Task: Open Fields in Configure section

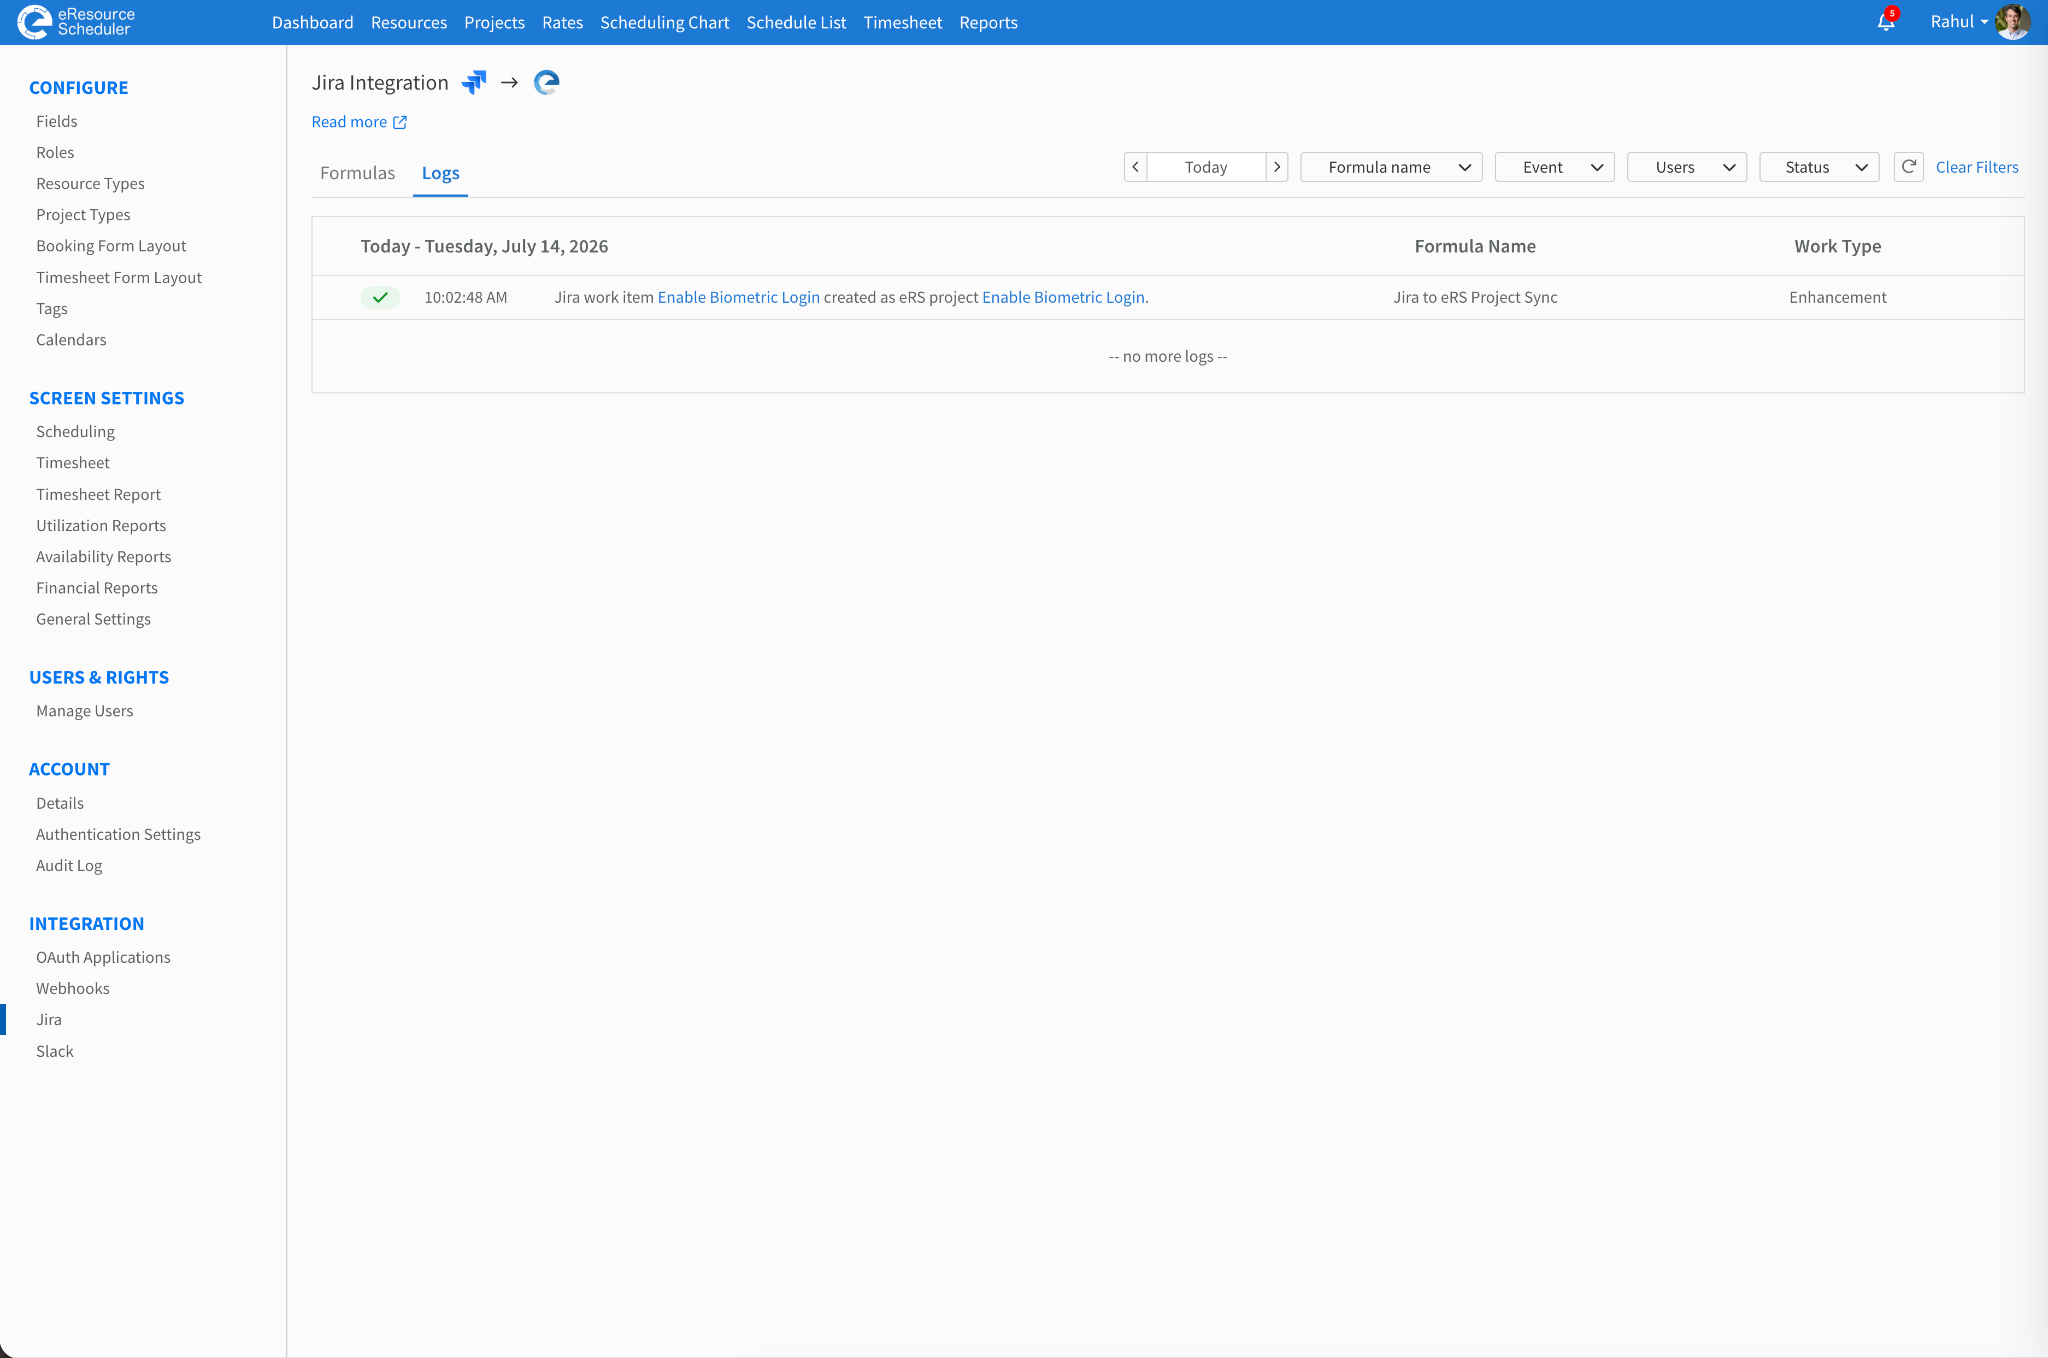Action: pos(56,121)
